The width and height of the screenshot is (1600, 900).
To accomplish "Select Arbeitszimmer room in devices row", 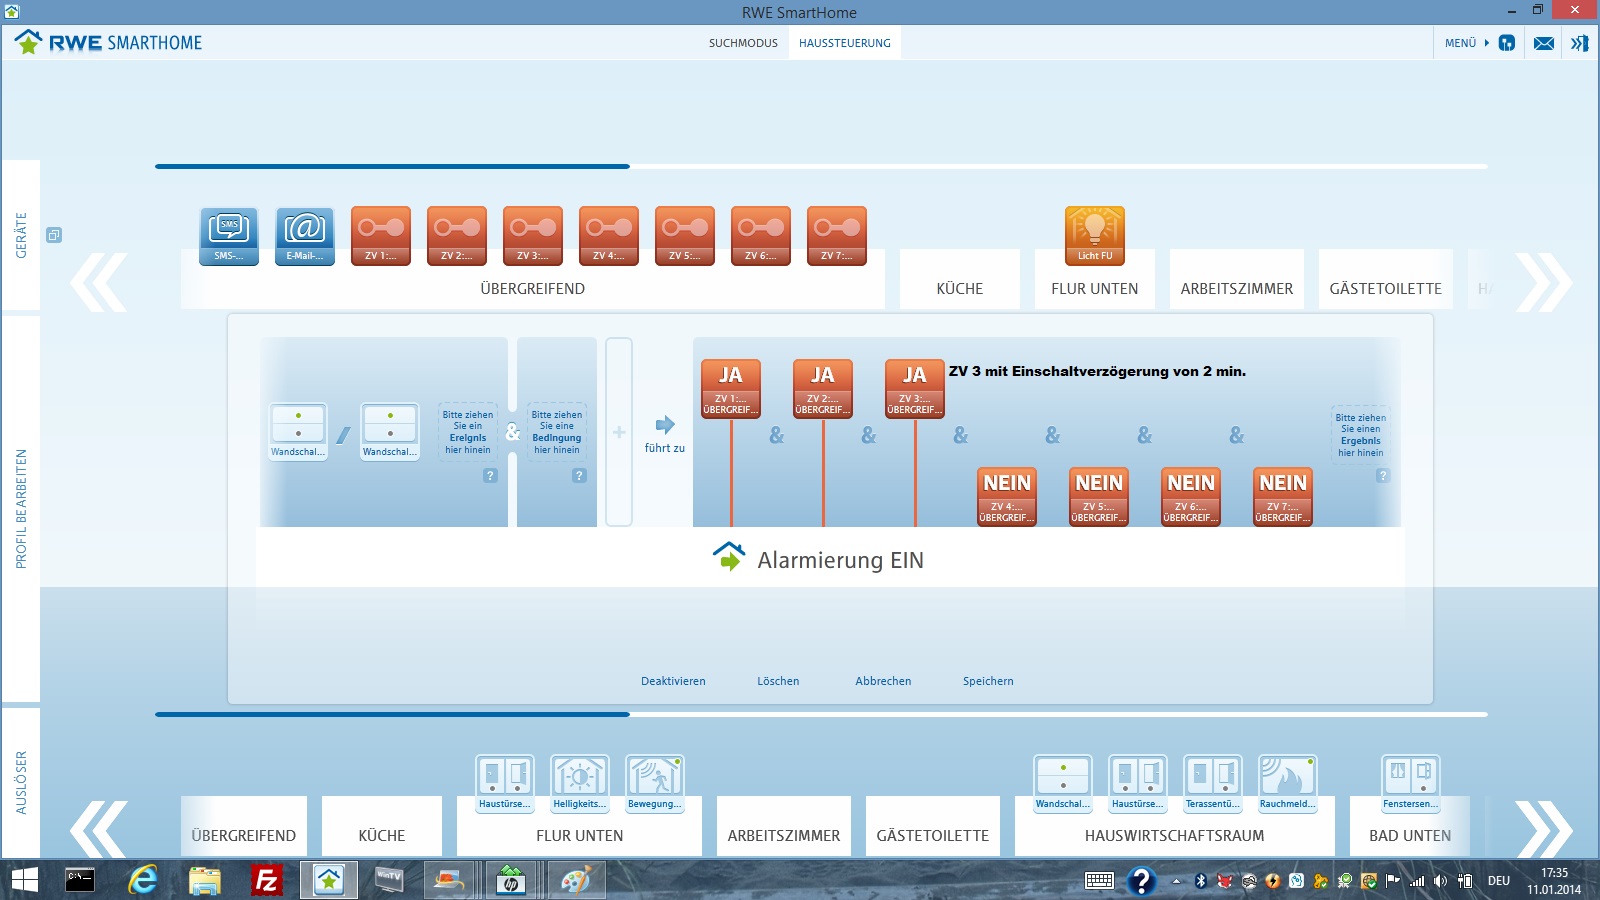I will [x=1237, y=279].
